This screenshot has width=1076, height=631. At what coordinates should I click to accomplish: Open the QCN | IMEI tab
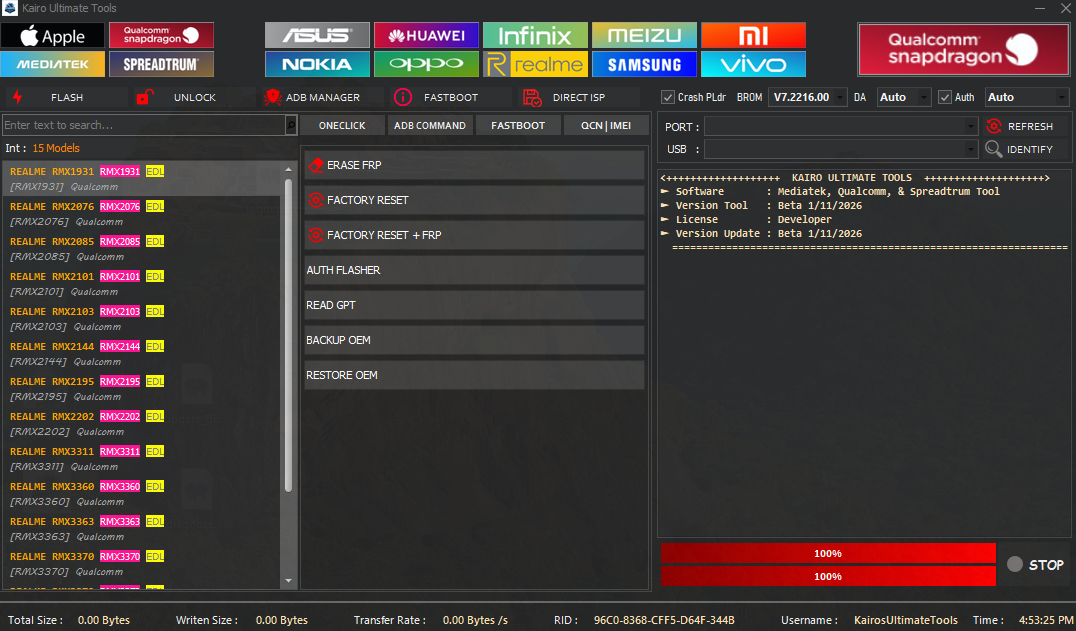coord(605,125)
